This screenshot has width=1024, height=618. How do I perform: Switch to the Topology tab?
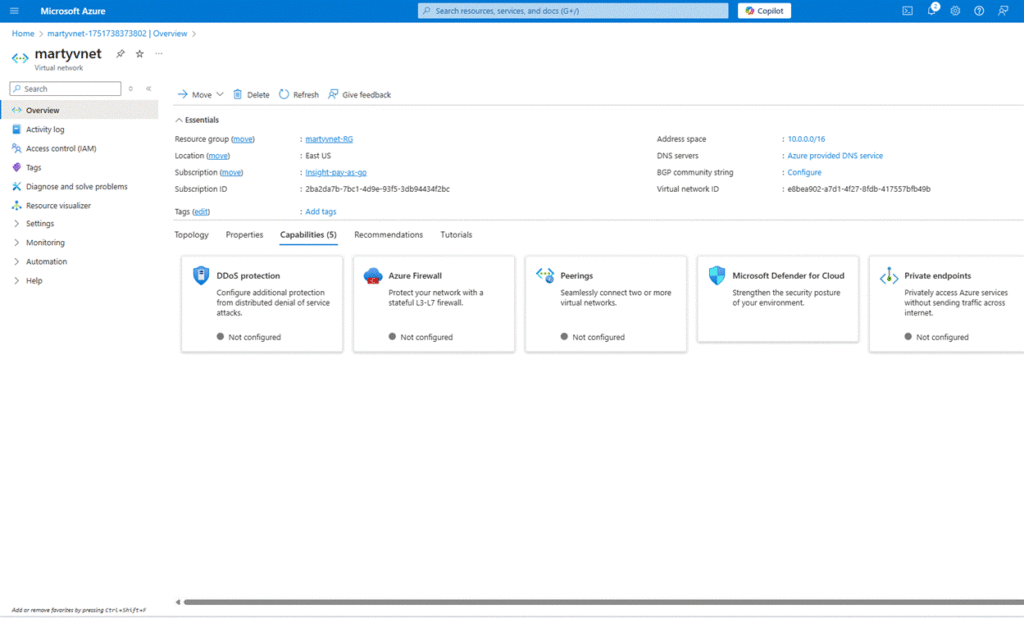tap(191, 235)
